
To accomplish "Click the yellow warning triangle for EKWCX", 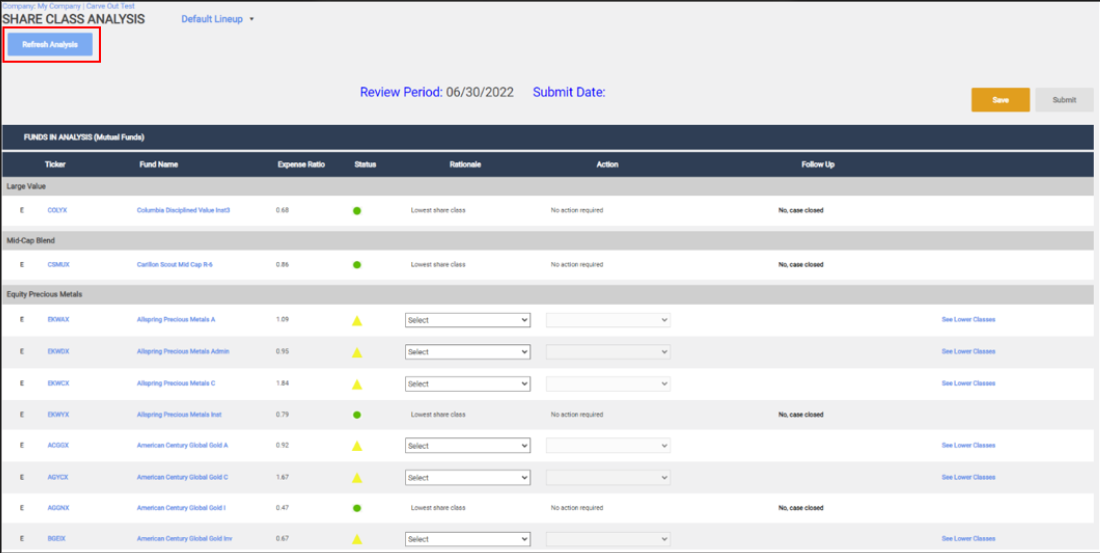I will coord(356,384).
